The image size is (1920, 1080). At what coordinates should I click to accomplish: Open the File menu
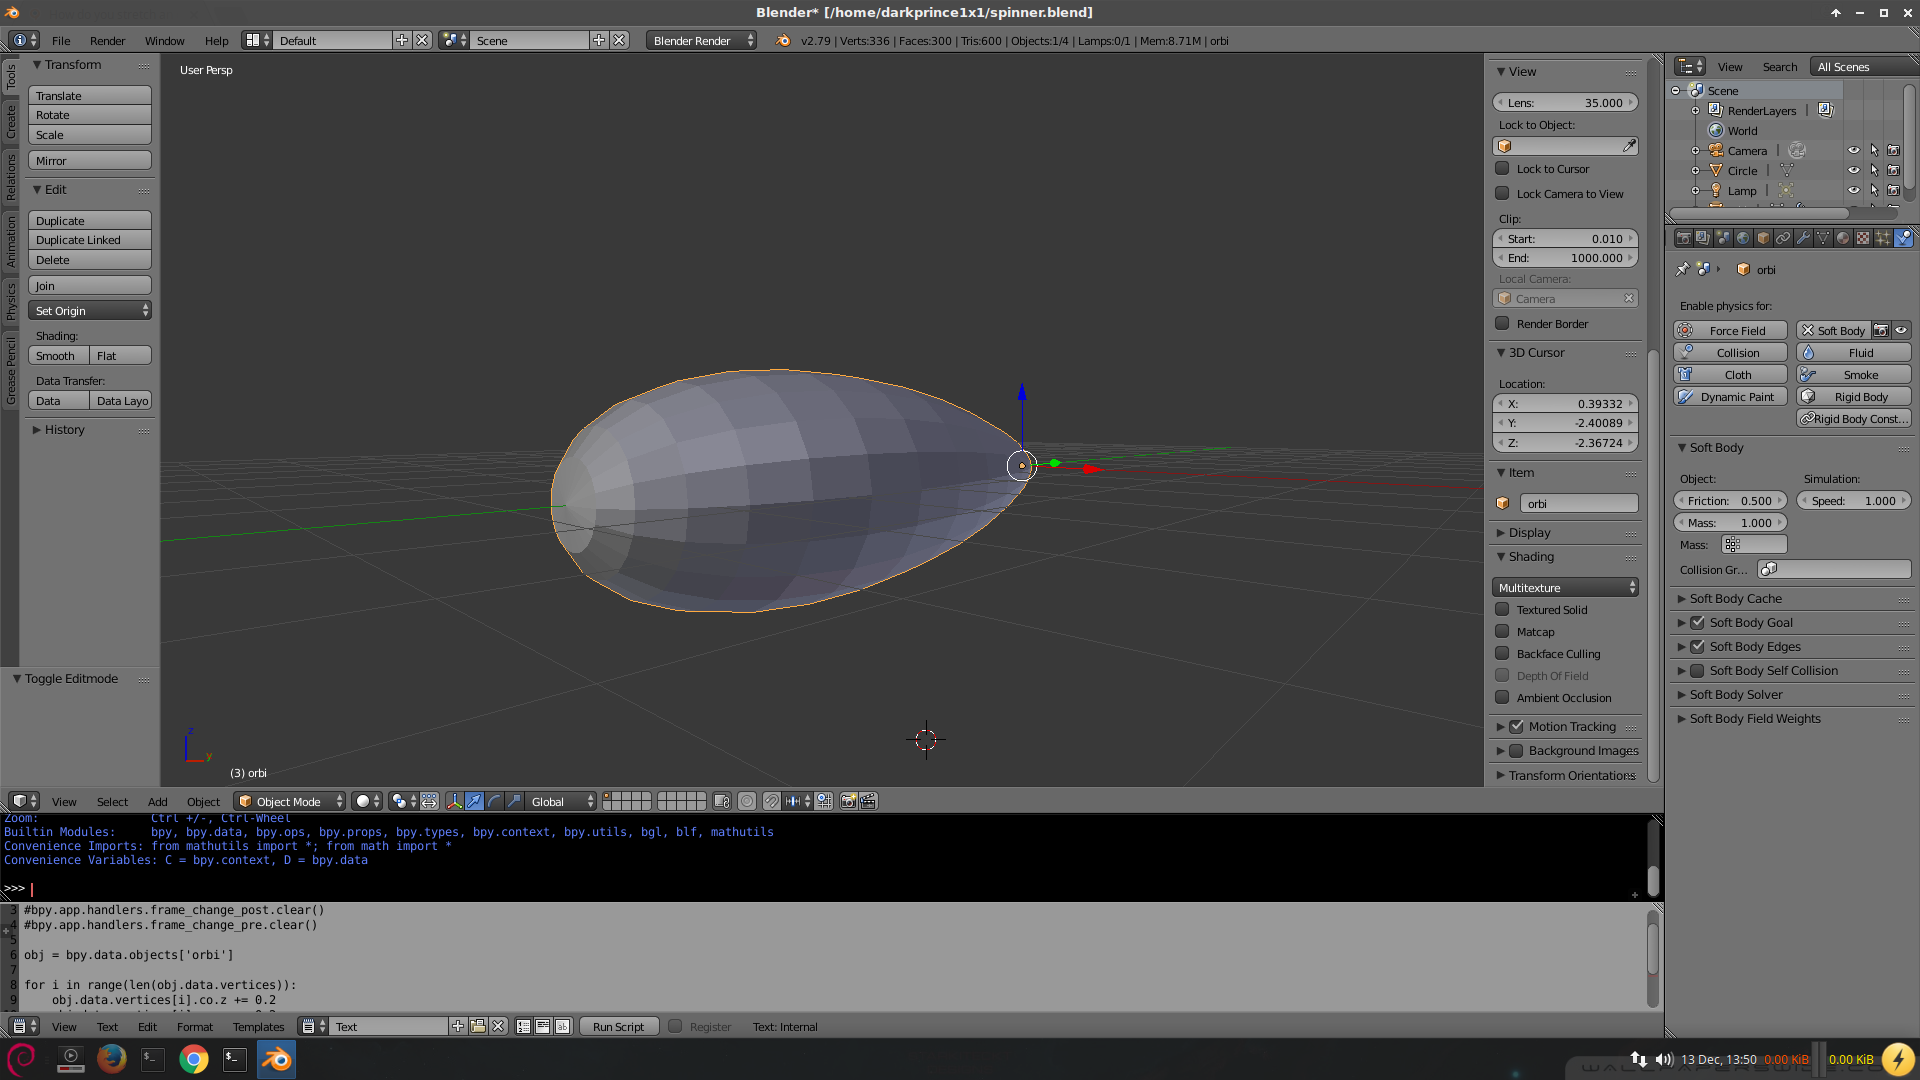coord(61,40)
